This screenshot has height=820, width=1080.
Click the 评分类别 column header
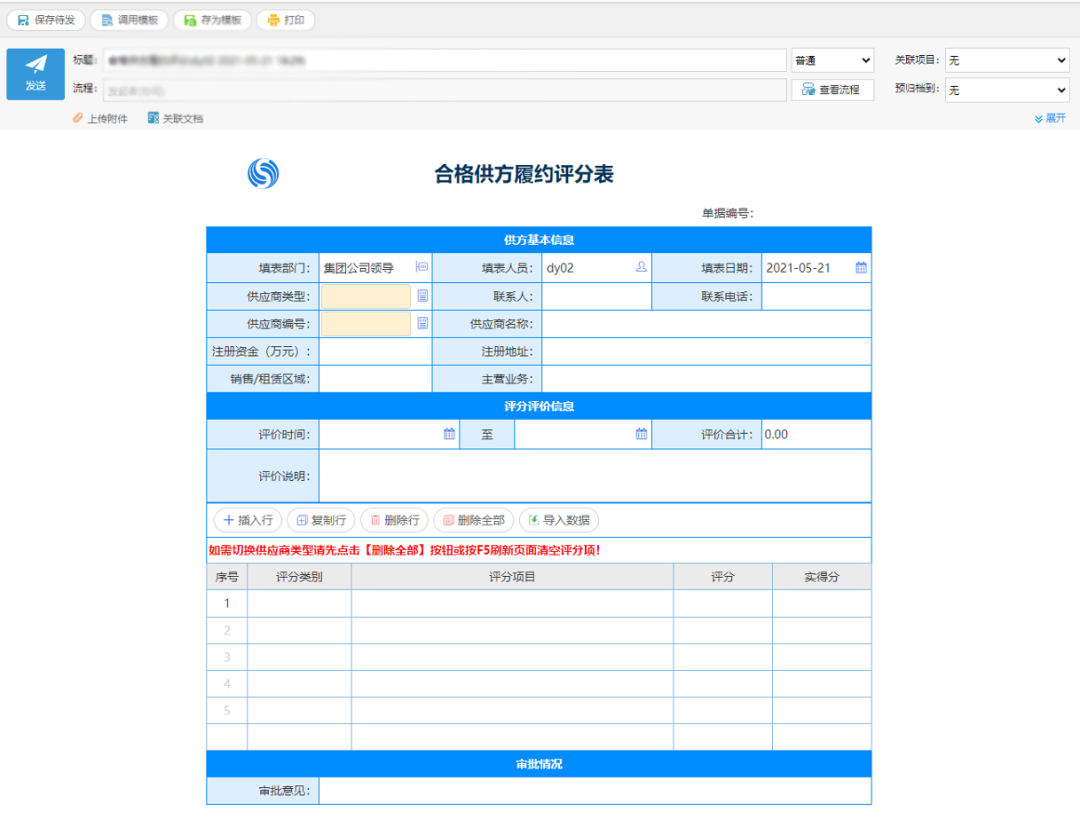point(299,577)
